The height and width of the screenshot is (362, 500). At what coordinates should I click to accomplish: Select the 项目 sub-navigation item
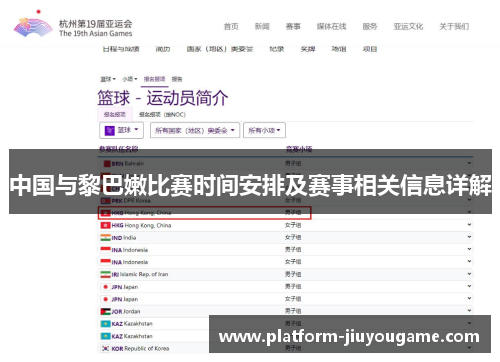(x=370, y=49)
